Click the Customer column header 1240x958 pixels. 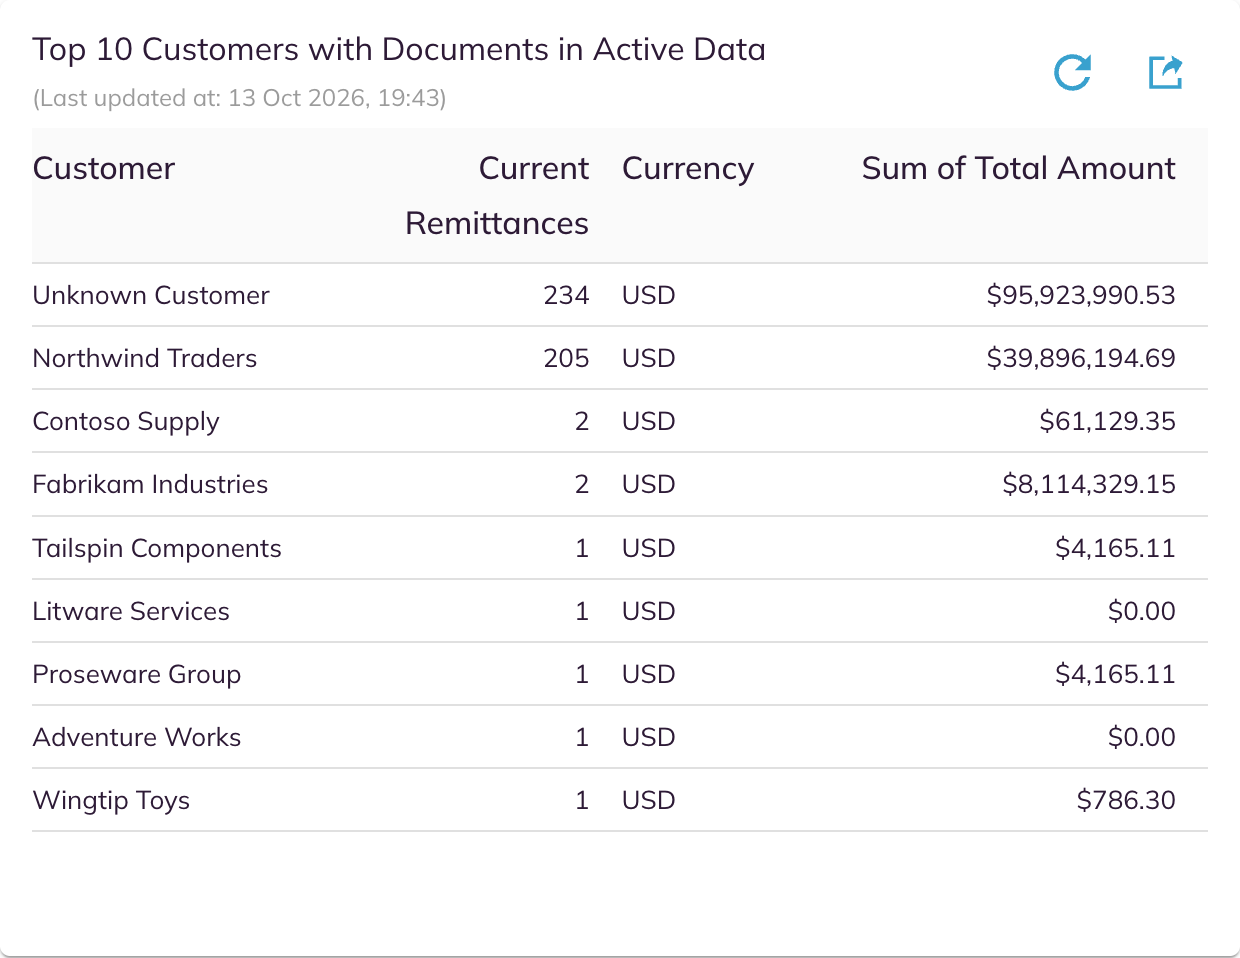(x=104, y=168)
